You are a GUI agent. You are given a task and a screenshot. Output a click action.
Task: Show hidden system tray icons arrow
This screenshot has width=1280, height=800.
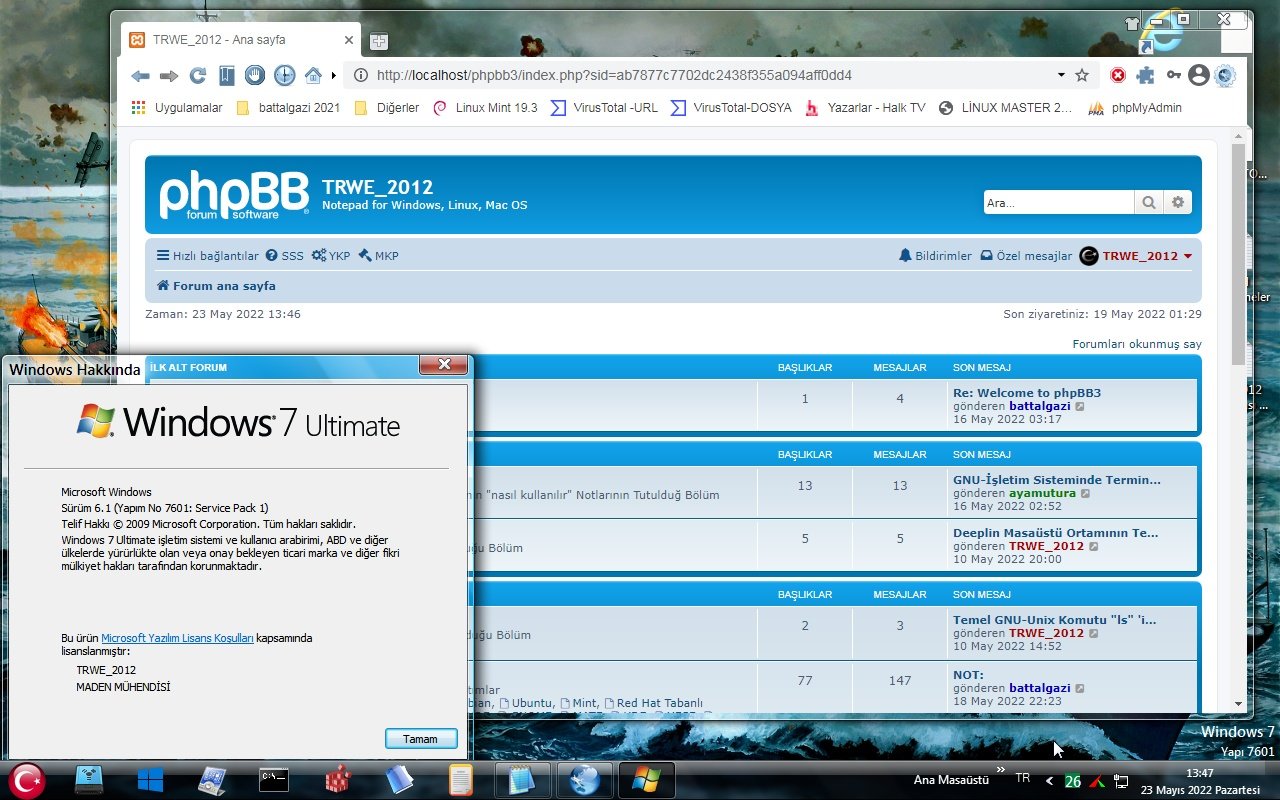[1049, 781]
